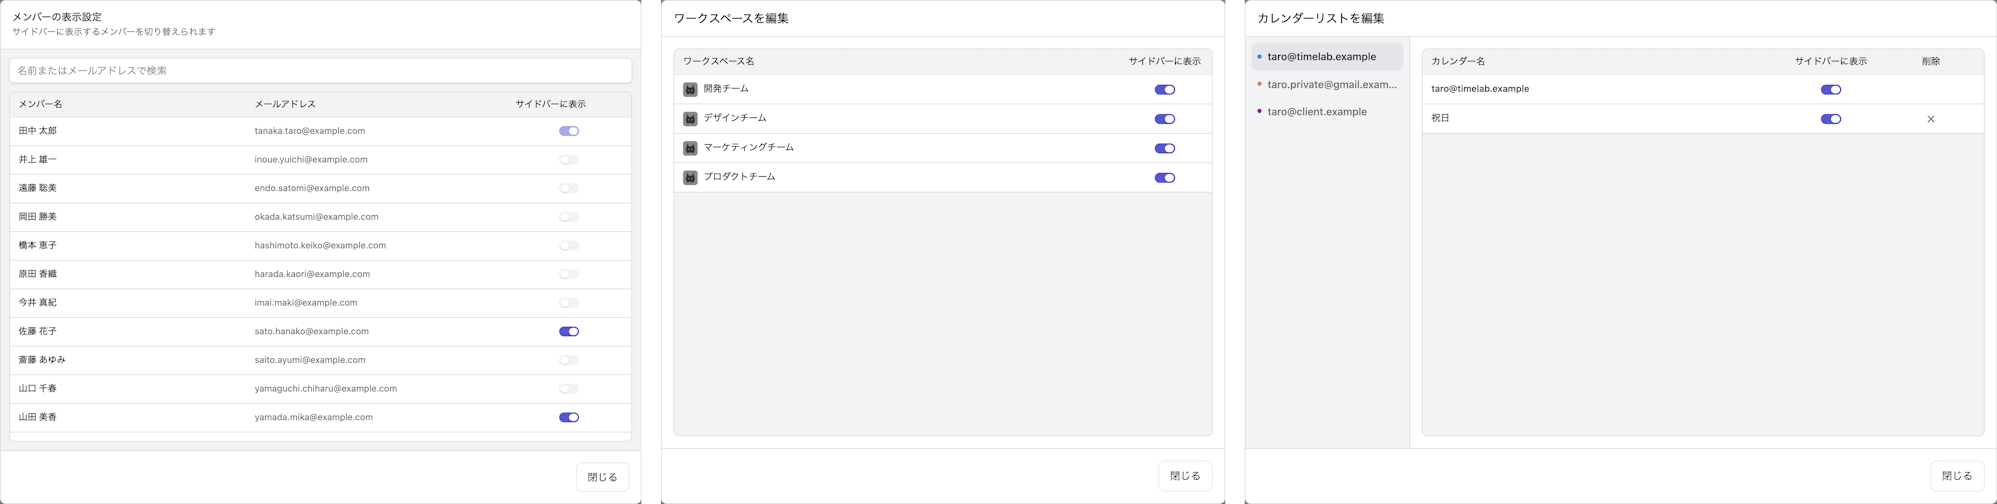Image resolution: width=1997 pixels, height=504 pixels.
Task: Click member name 山田 美香
Action: coord(37,417)
